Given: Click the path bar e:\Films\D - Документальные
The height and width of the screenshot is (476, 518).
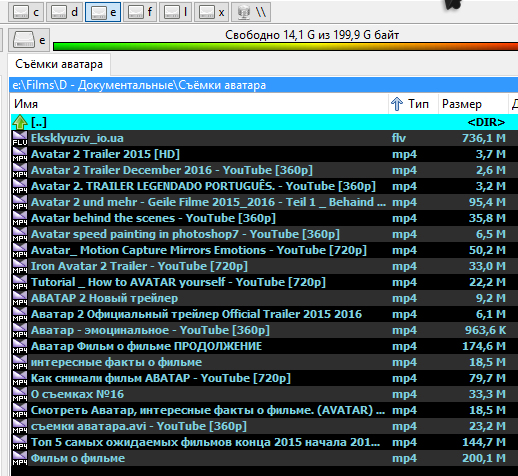Looking at the screenshot, I should (x=263, y=85).
